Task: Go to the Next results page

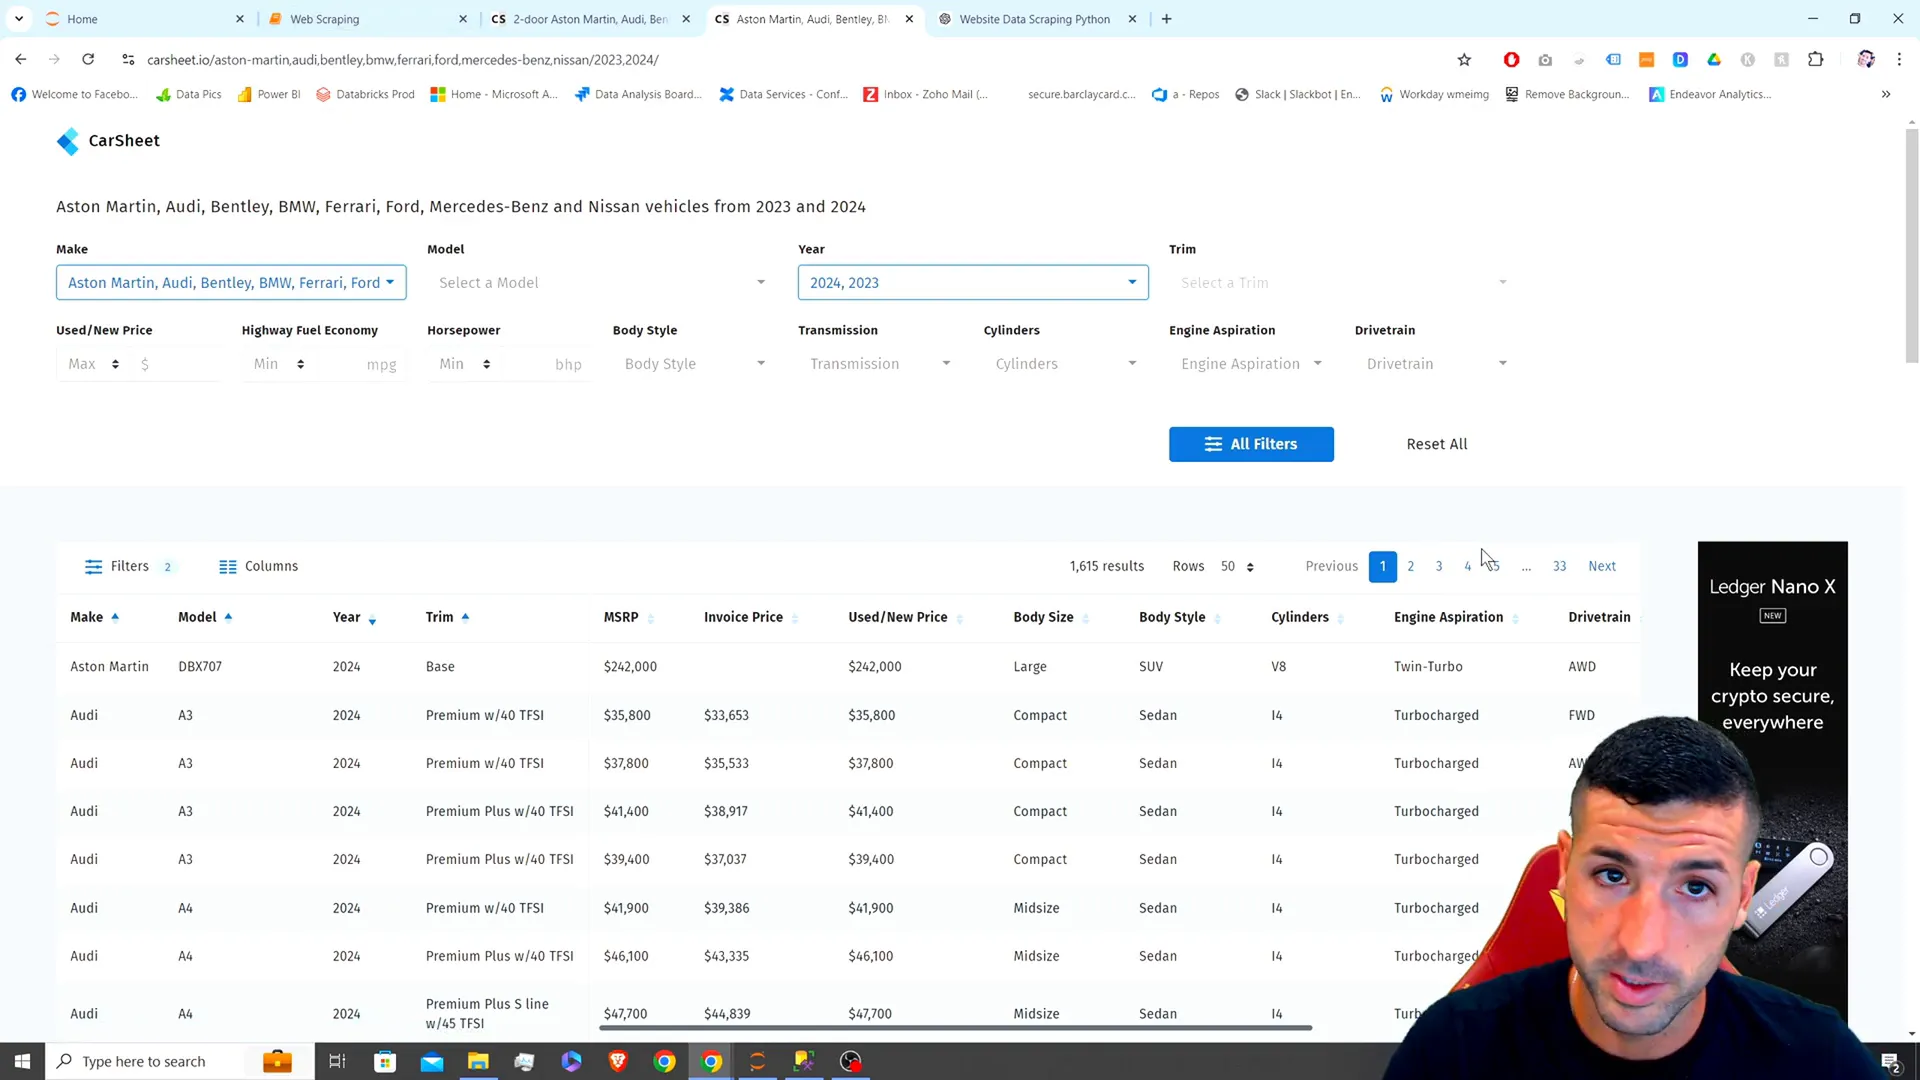Action: point(1601,567)
